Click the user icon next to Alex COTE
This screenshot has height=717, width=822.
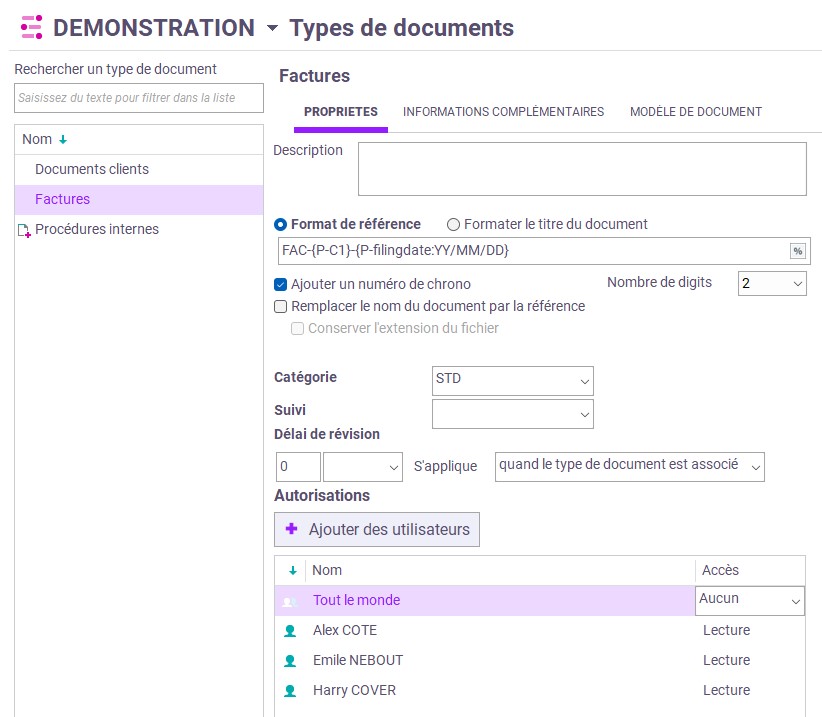[x=291, y=631]
